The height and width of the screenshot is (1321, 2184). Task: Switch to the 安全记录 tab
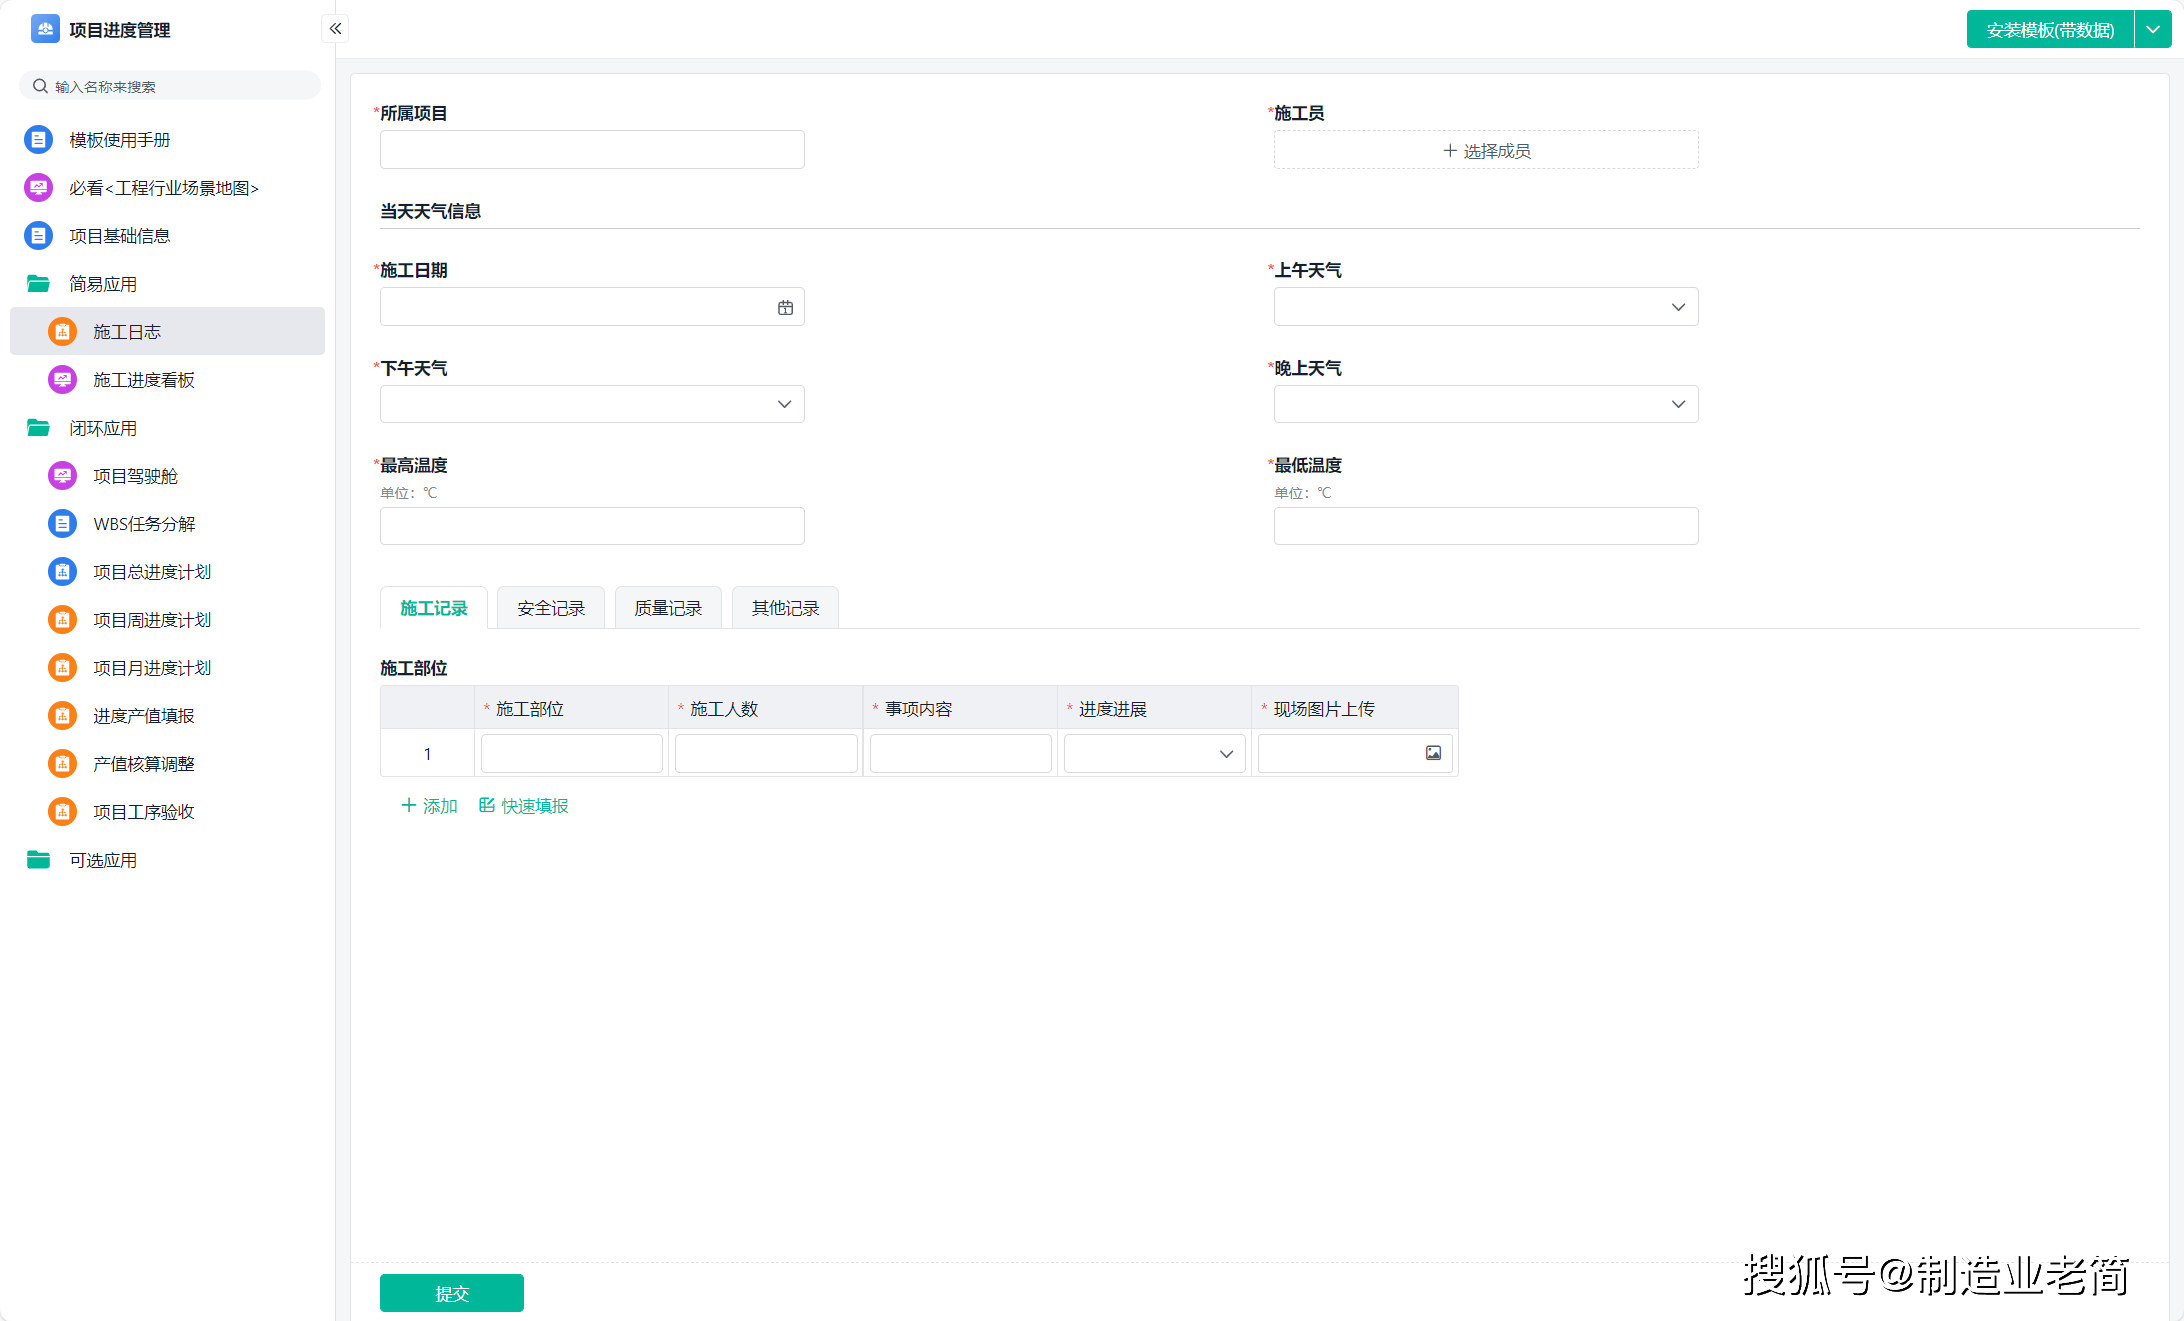[551, 608]
